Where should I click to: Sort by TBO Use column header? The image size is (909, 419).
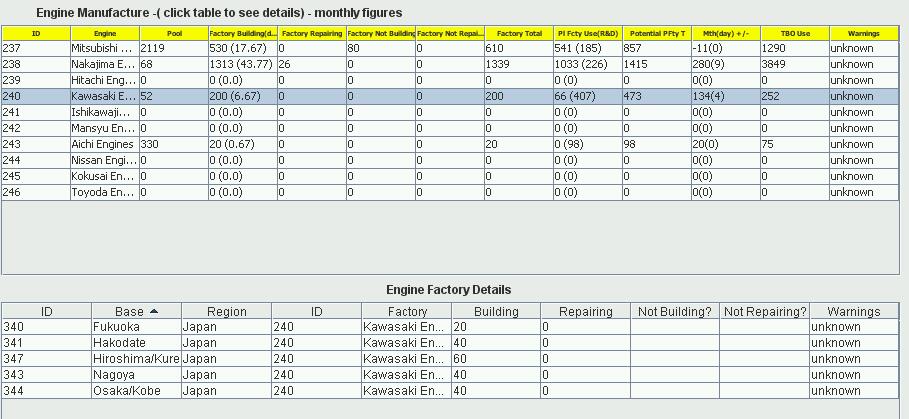tap(794, 33)
